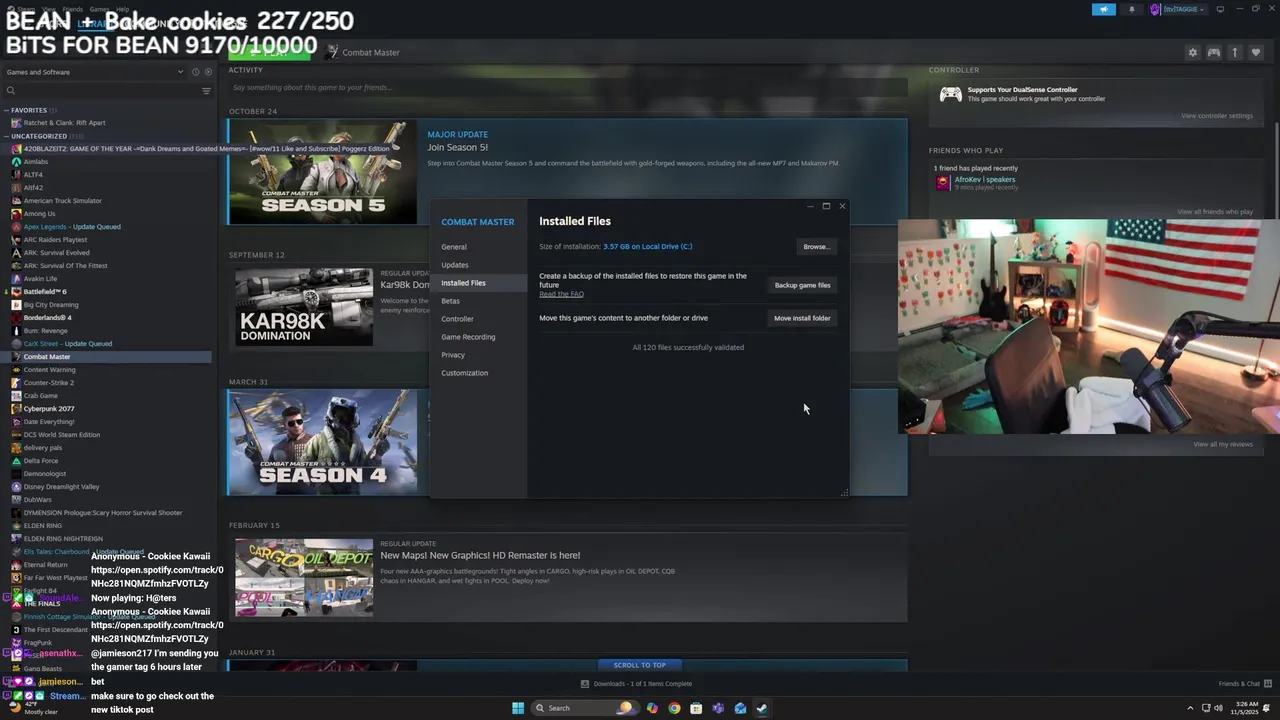Viewport: 1280px width, 720px height.
Task: Select Counter-Strike 2 in library
Action: pyautogui.click(x=48, y=383)
